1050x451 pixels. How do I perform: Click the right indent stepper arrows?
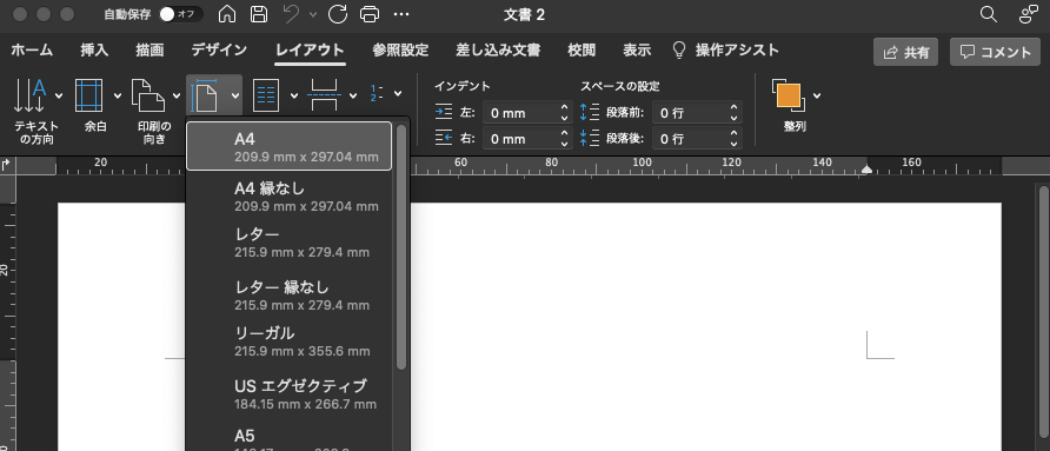[x=565, y=139]
